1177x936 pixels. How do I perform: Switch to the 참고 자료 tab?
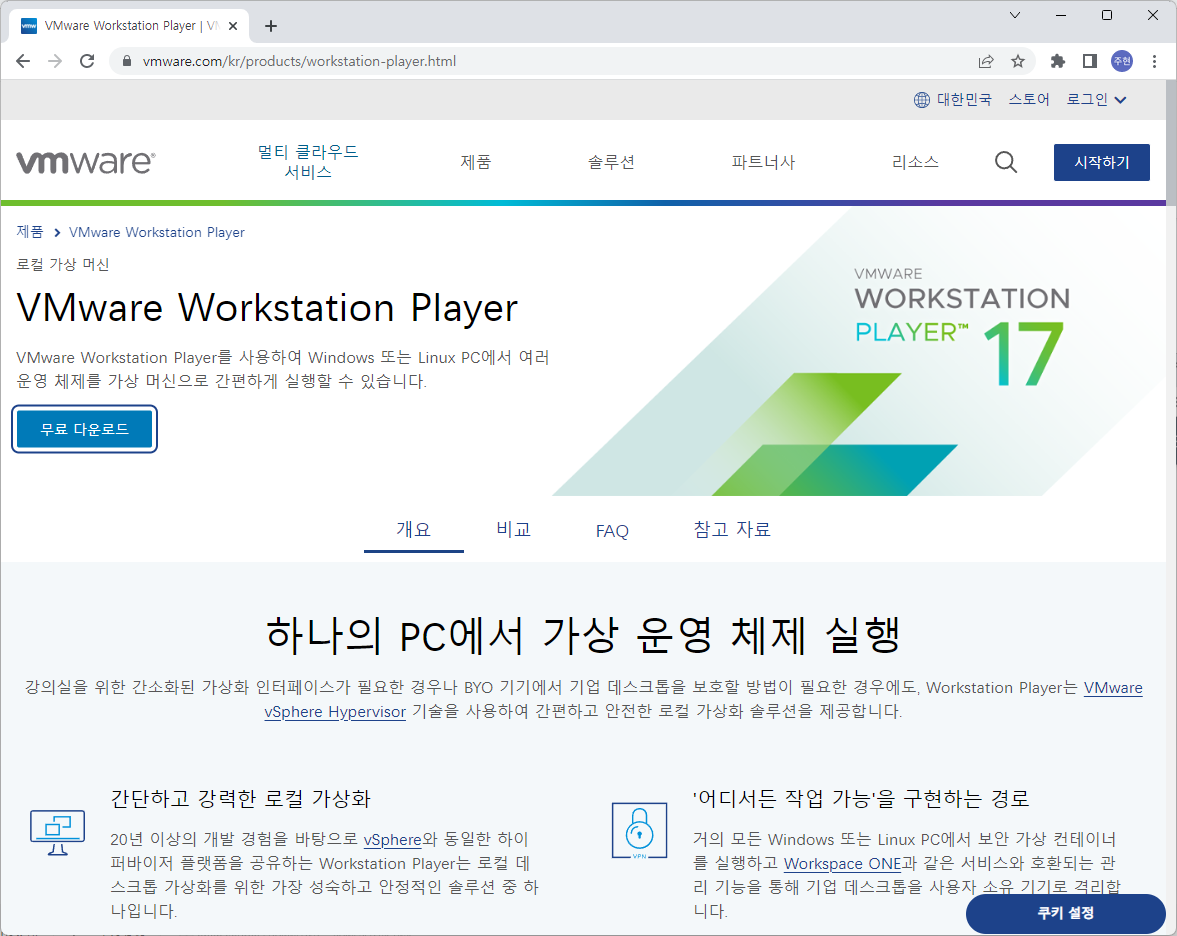click(732, 530)
